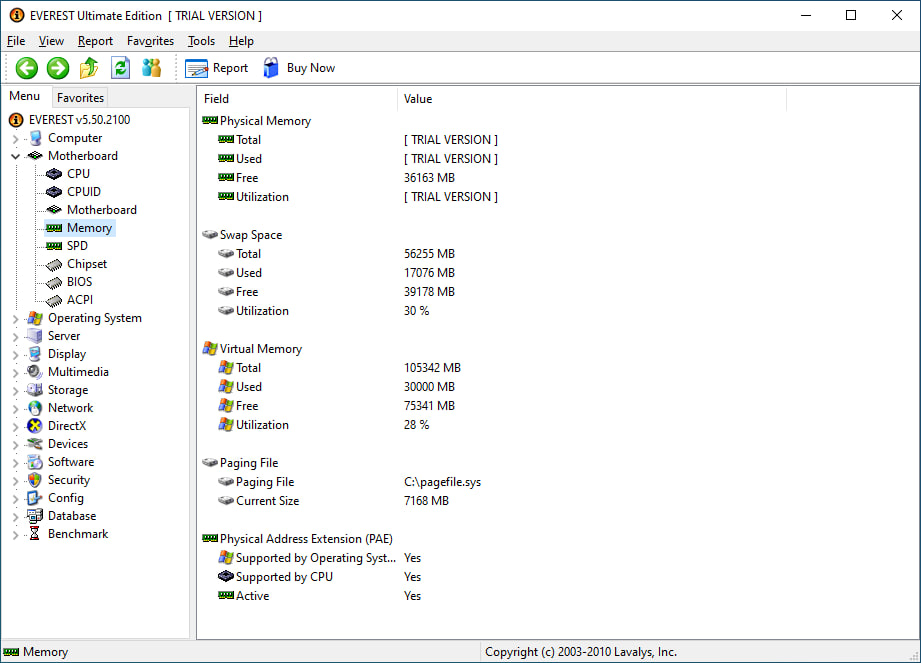Viewport: 921px width, 663px height.
Task: Open the Report menu
Action: tap(95, 41)
